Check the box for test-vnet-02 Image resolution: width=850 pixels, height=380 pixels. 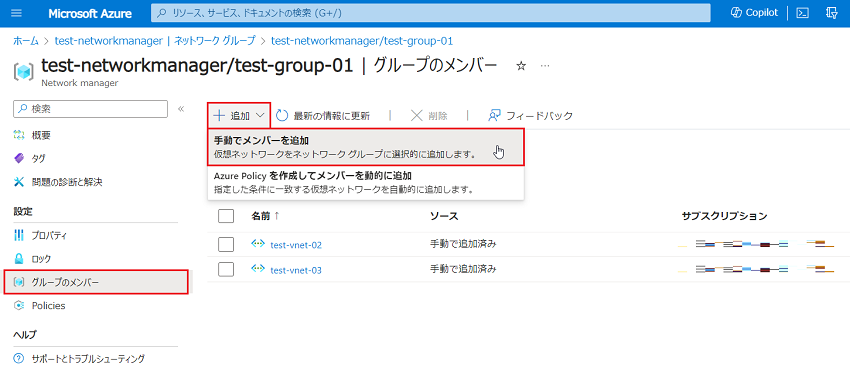pyautogui.click(x=226, y=244)
